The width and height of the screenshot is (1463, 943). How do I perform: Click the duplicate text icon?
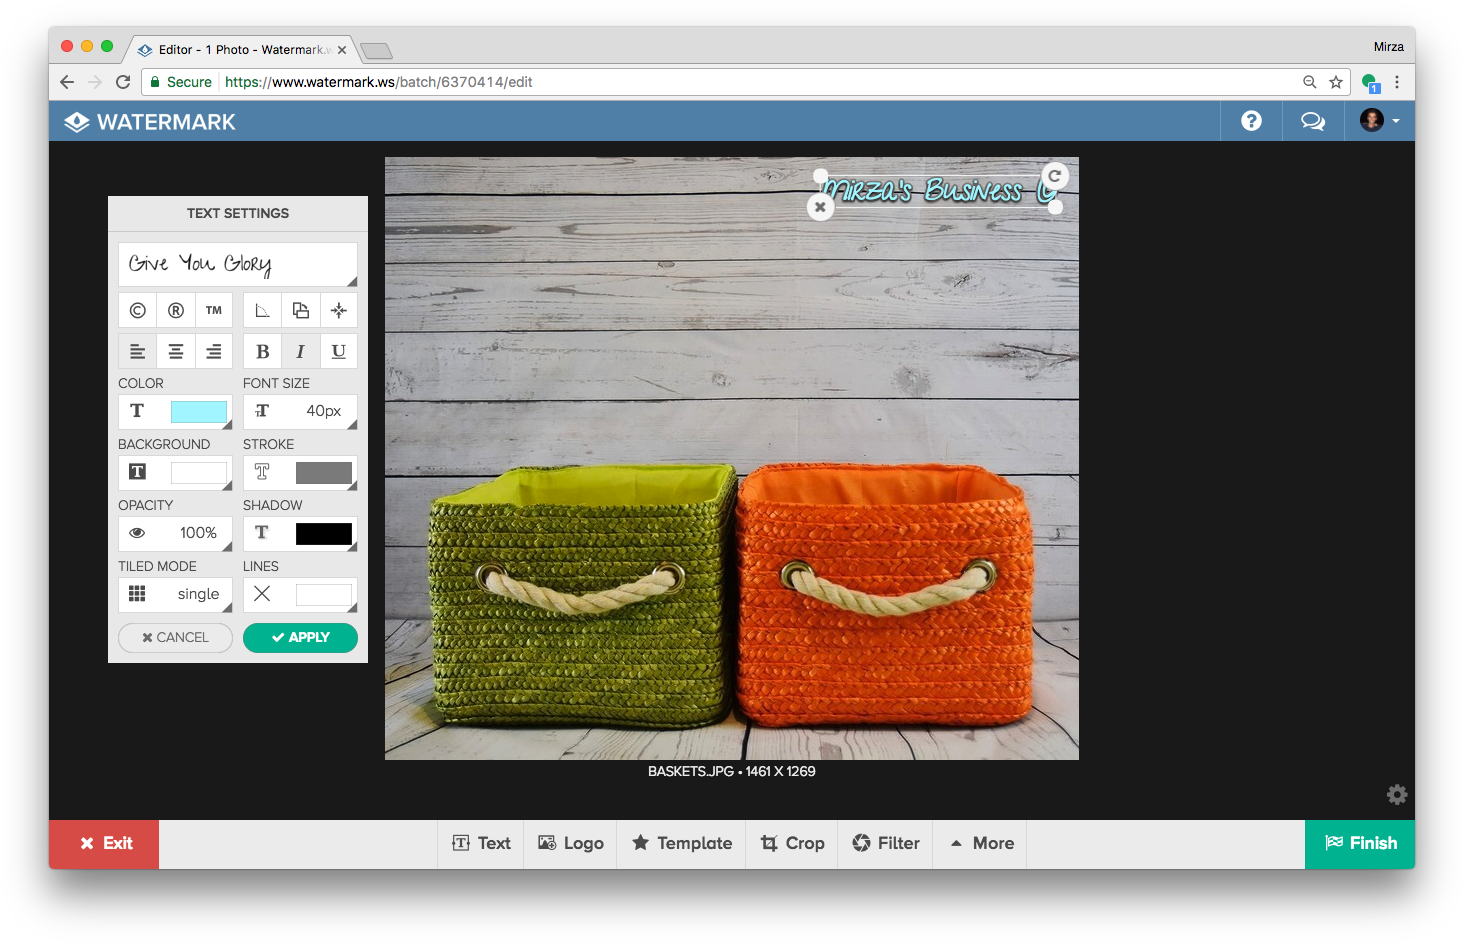coord(300,311)
